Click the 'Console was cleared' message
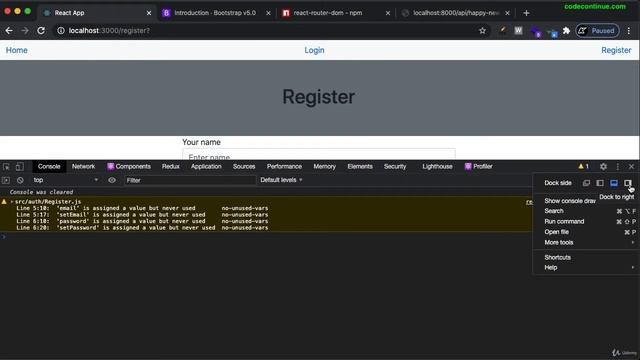The image size is (640, 360). click(x=41, y=192)
